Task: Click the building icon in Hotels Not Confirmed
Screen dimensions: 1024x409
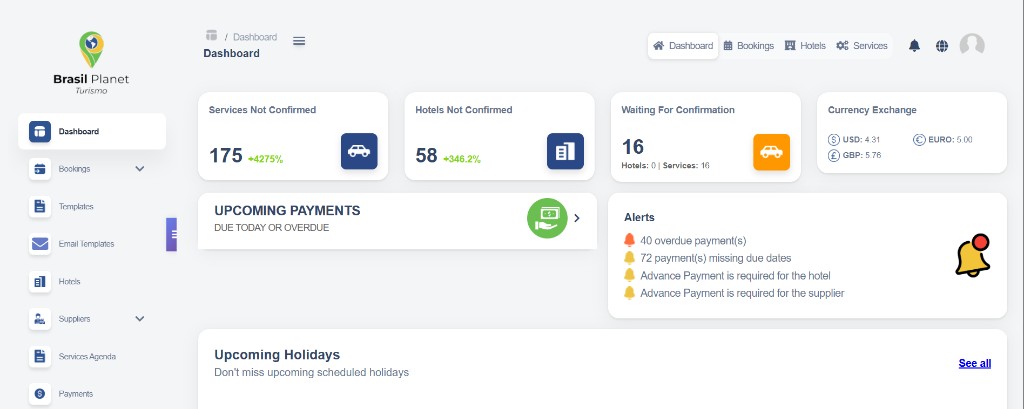Action: coord(565,151)
